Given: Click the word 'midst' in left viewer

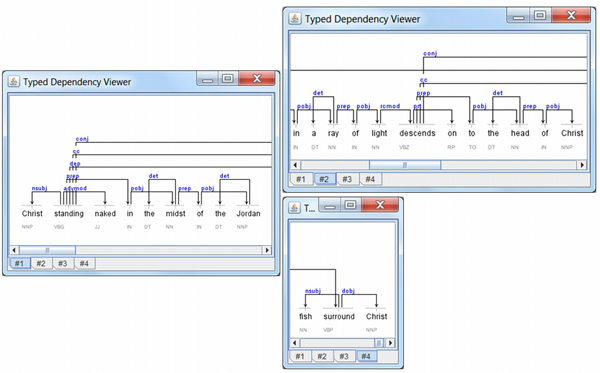Looking at the screenshot, I should coord(176,213).
